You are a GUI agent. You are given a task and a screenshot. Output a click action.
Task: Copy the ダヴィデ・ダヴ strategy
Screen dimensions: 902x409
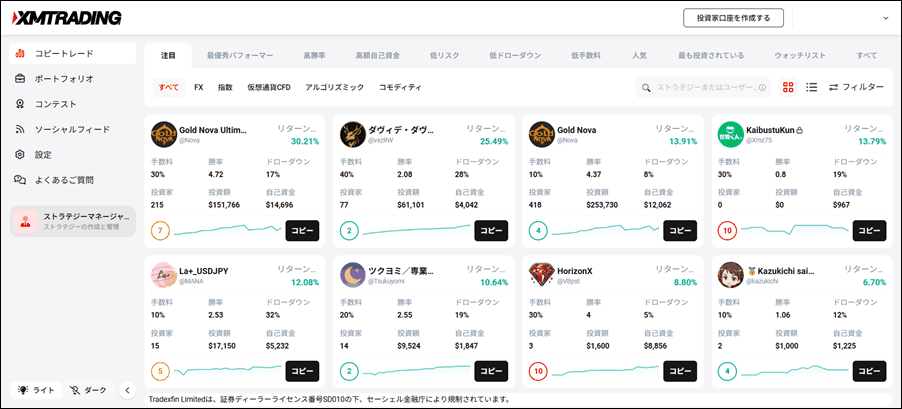pyautogui.click(x=491, y=231)
